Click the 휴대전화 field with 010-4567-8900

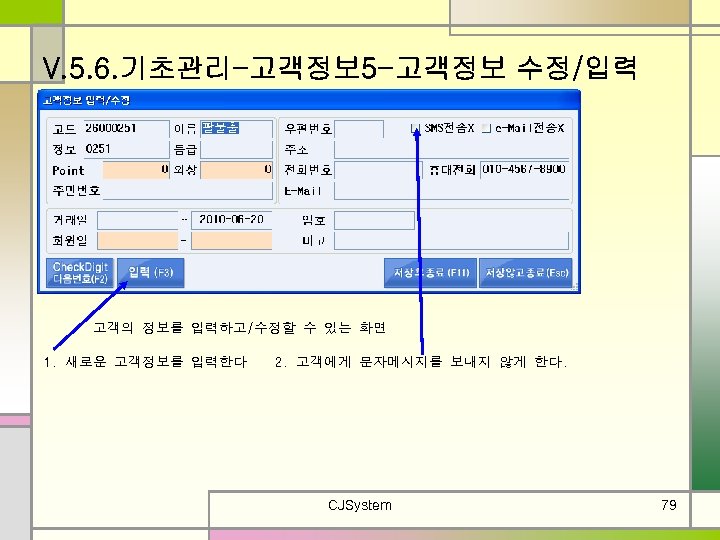pos(525,169)
